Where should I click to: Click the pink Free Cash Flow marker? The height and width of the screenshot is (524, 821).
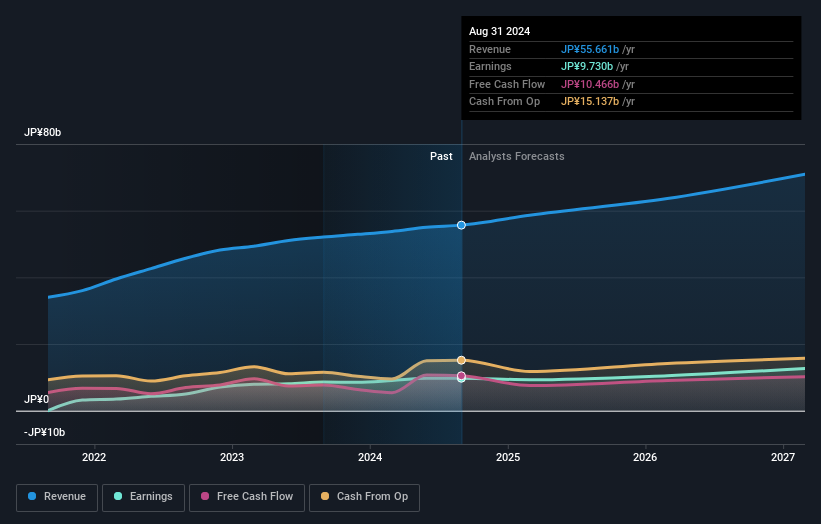461,375
